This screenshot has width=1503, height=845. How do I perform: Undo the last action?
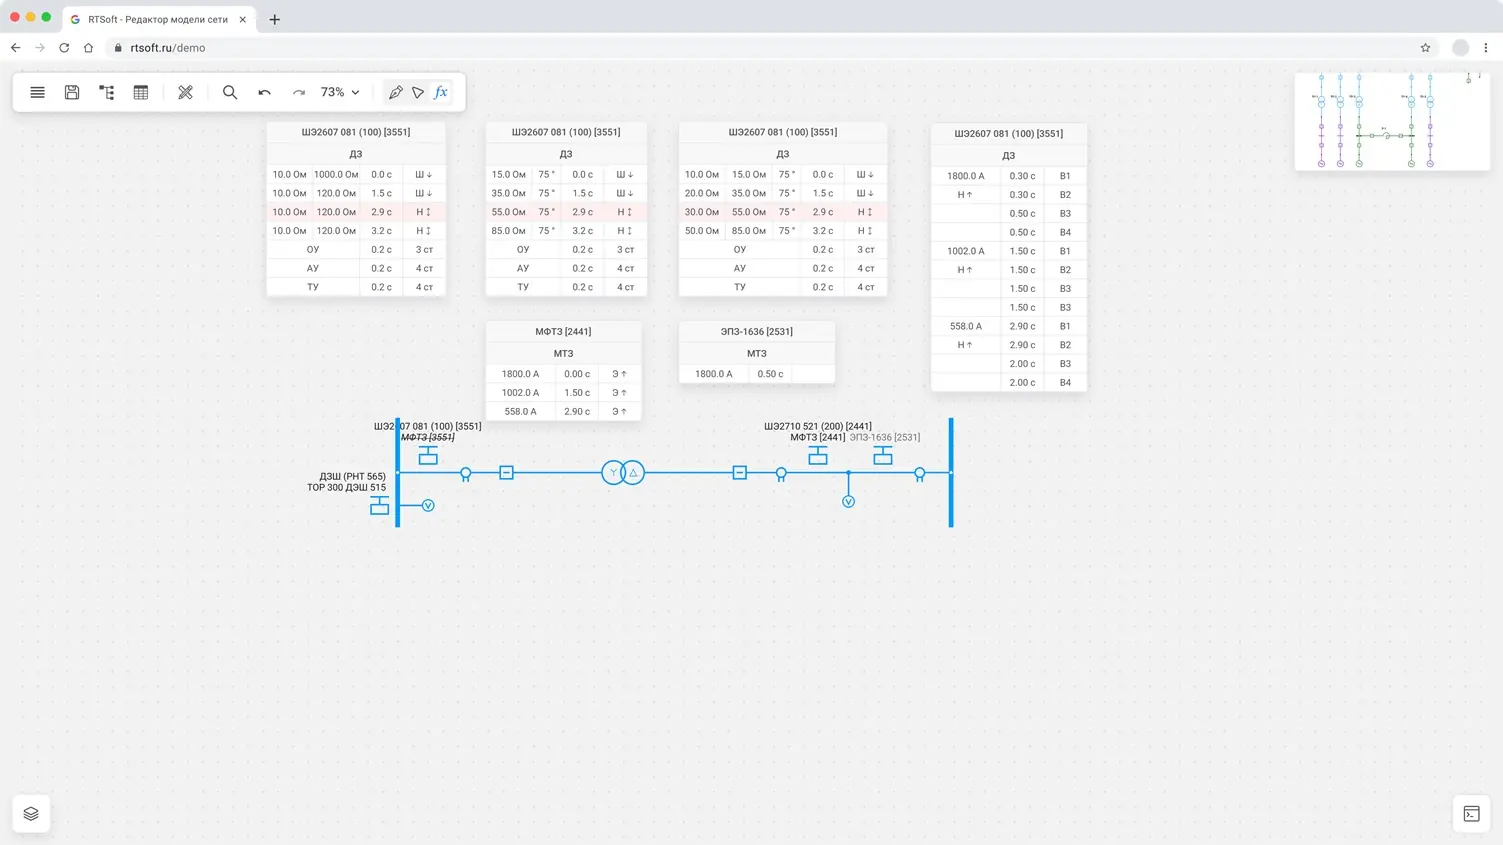pyautogui.click(x=264, y=92)
